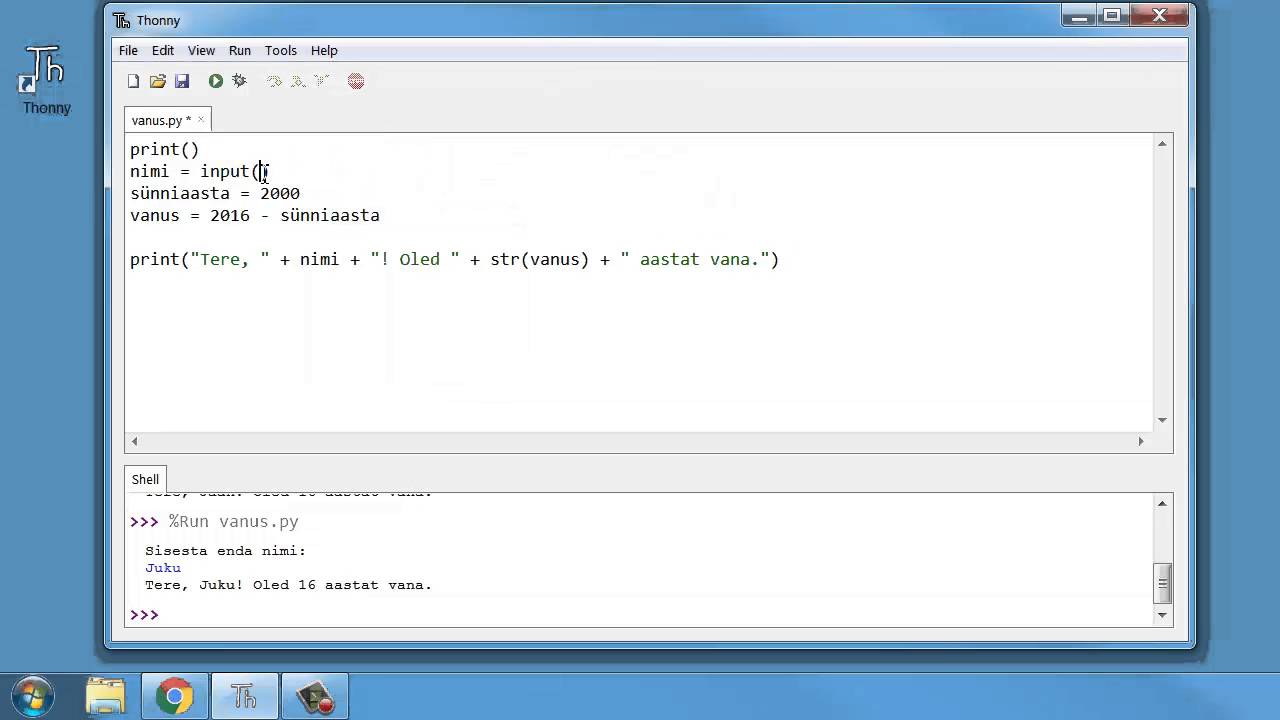The image size is (1280, 720).
Task: Open Thonny desktop shortcut icon
Action: [46, 80]
